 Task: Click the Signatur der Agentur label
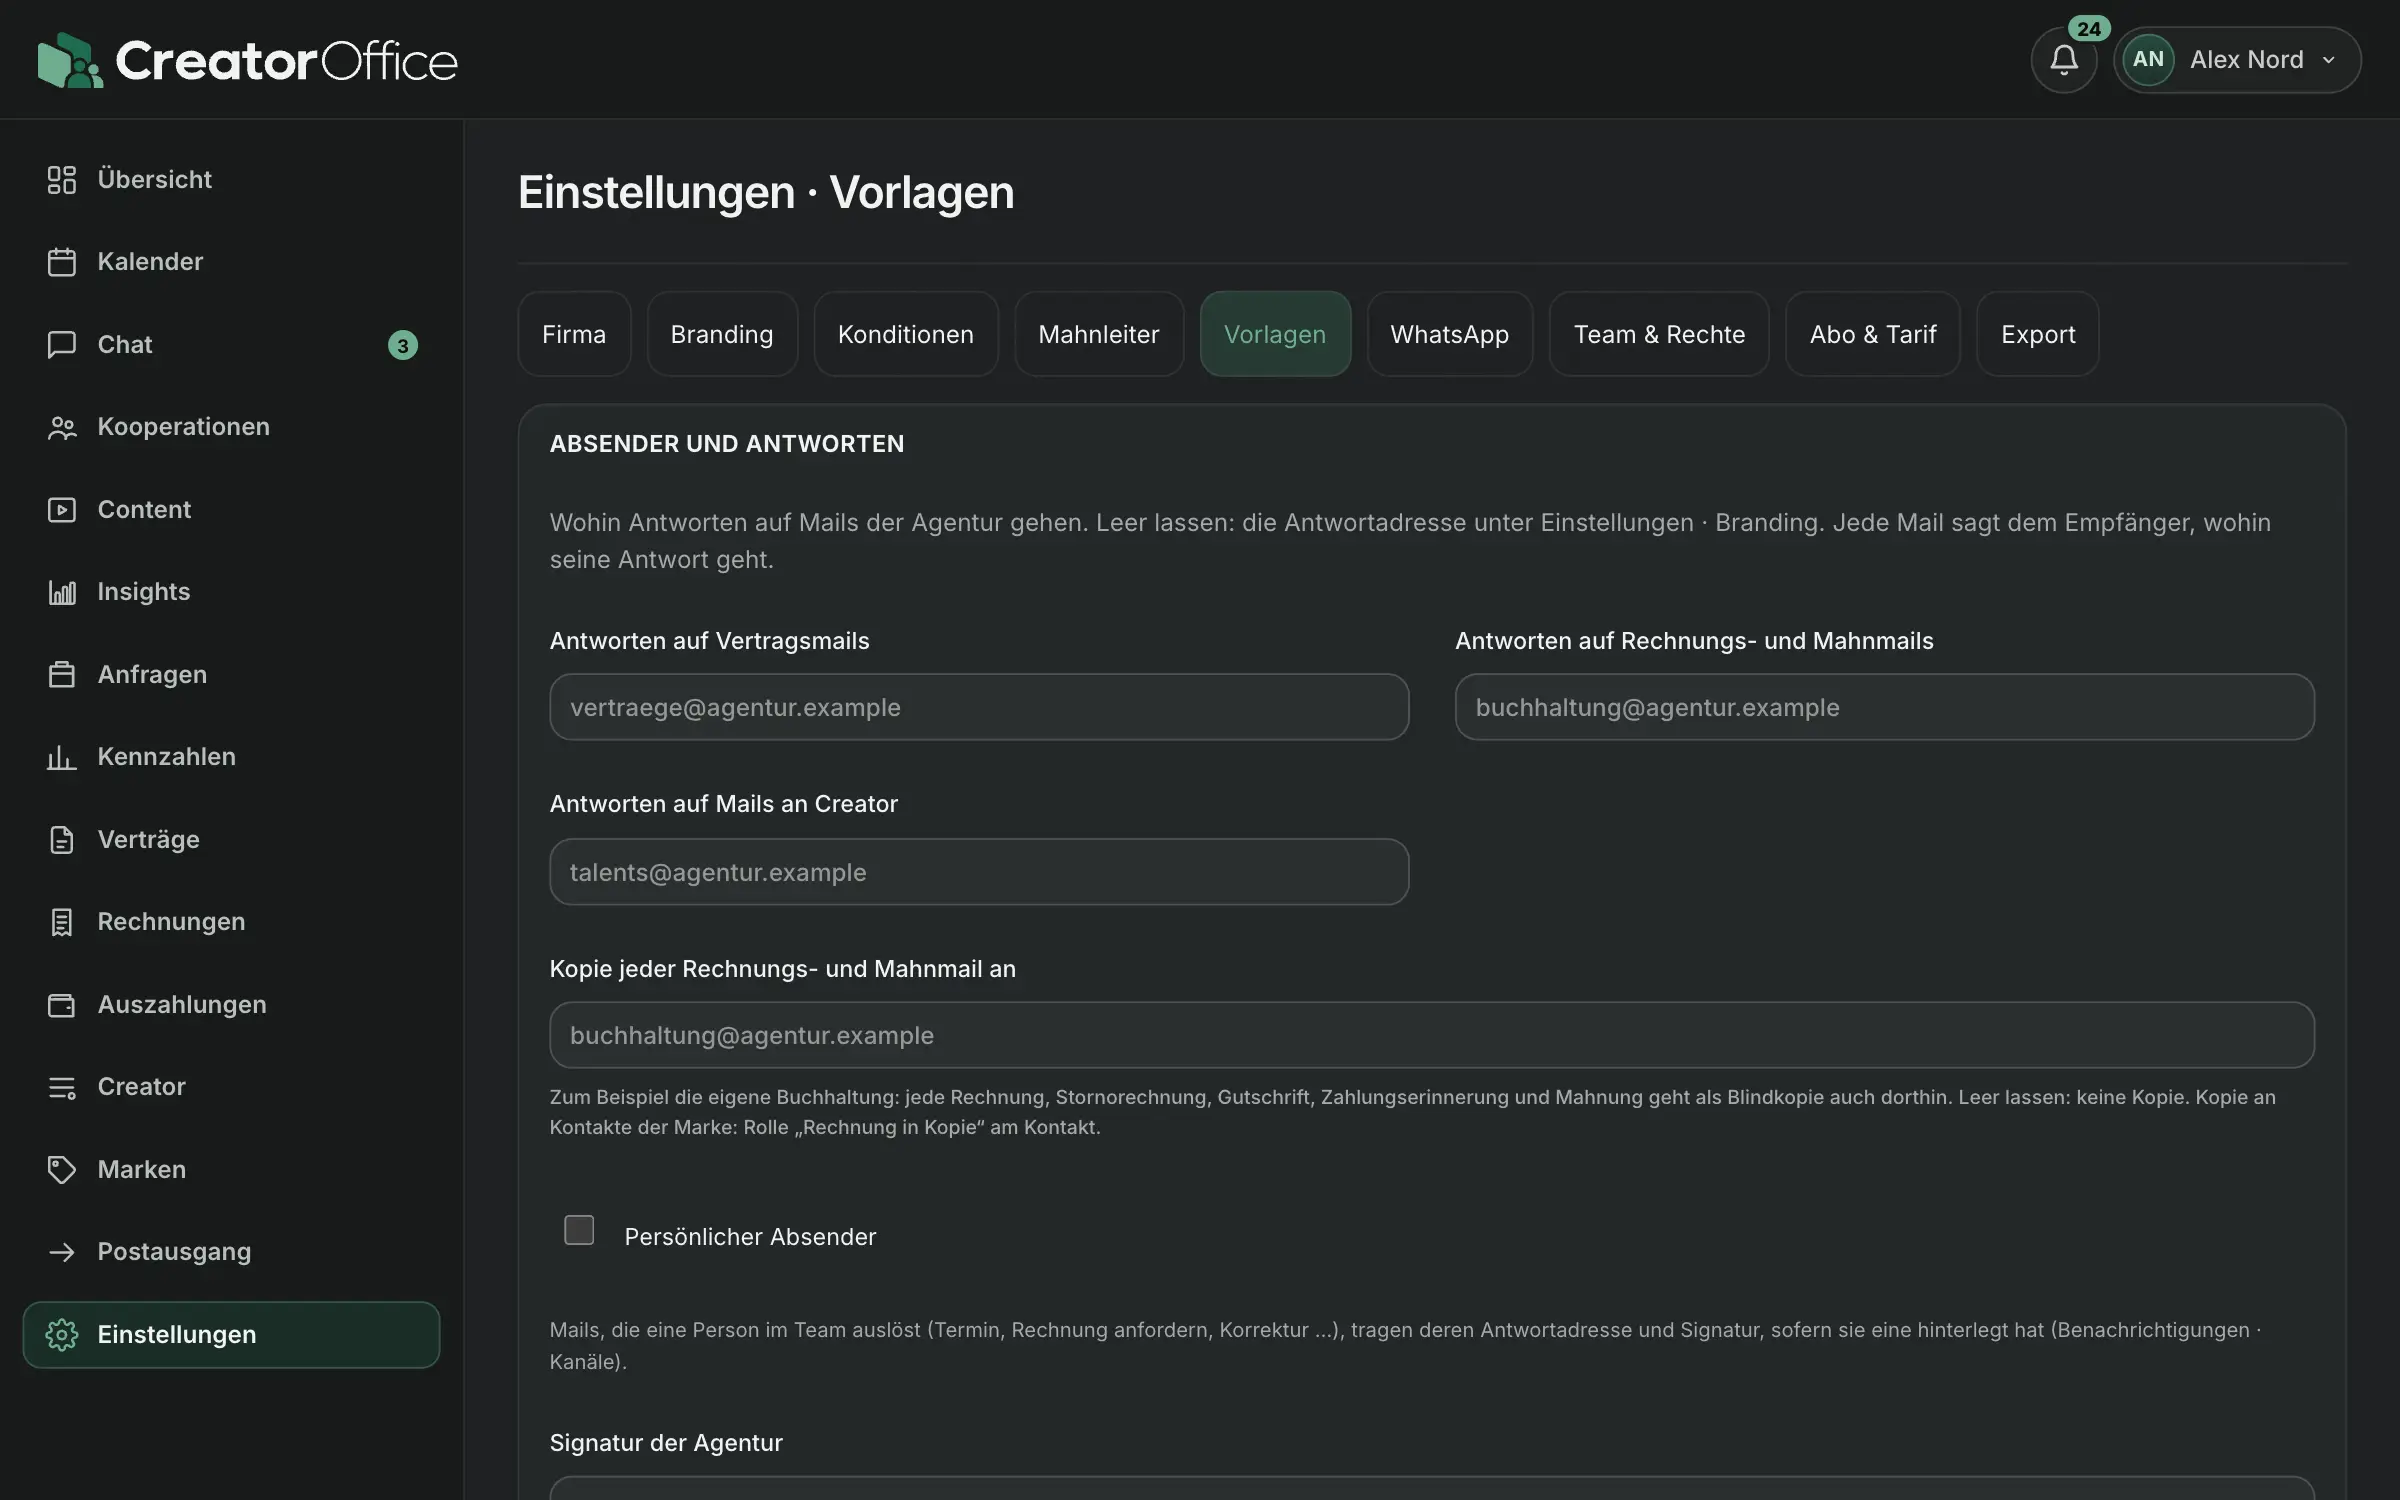pyautogui.click(x=666, y=1443)
